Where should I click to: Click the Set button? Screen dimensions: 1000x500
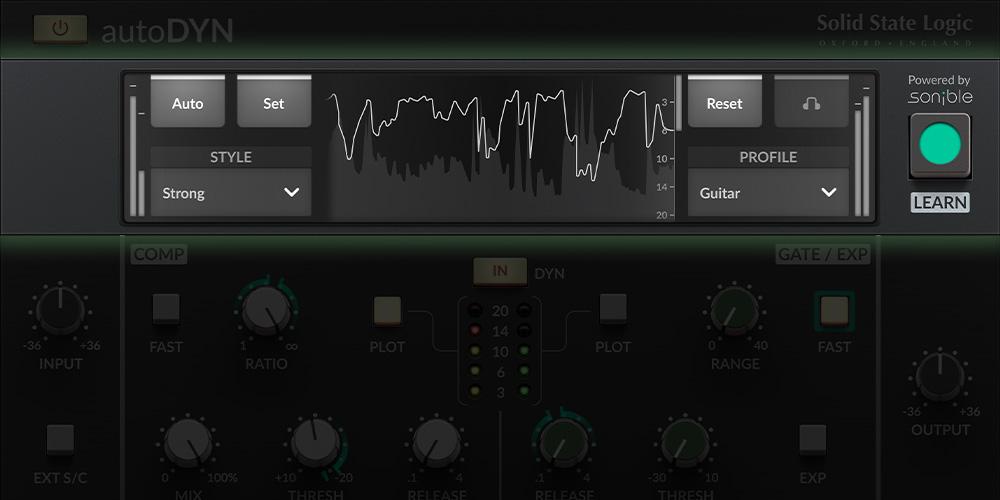(x=274, y=102)
